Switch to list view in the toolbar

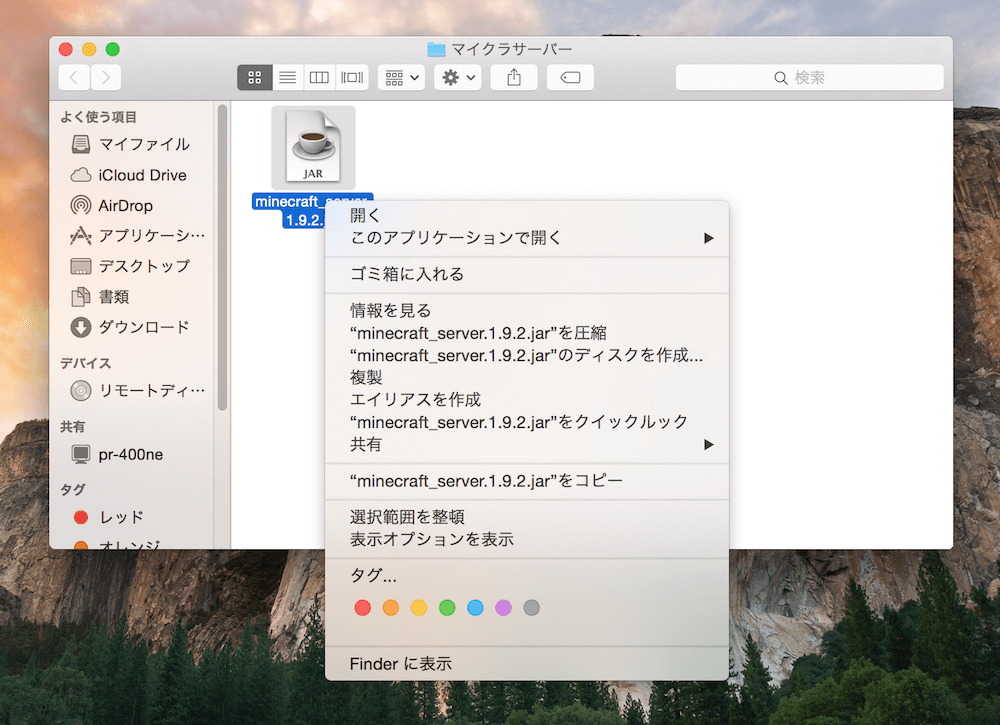286,77
